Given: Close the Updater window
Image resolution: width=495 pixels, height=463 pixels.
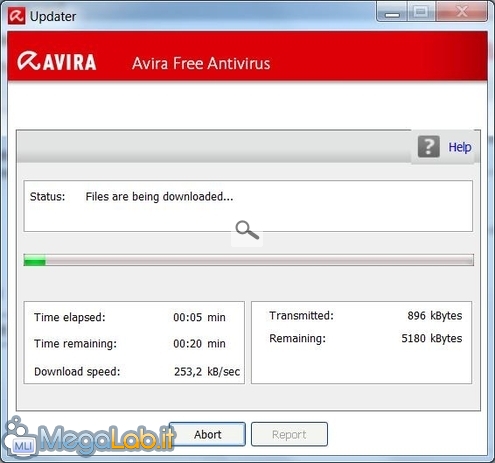Looking at the screenshot, I should (x=462, y=12).
